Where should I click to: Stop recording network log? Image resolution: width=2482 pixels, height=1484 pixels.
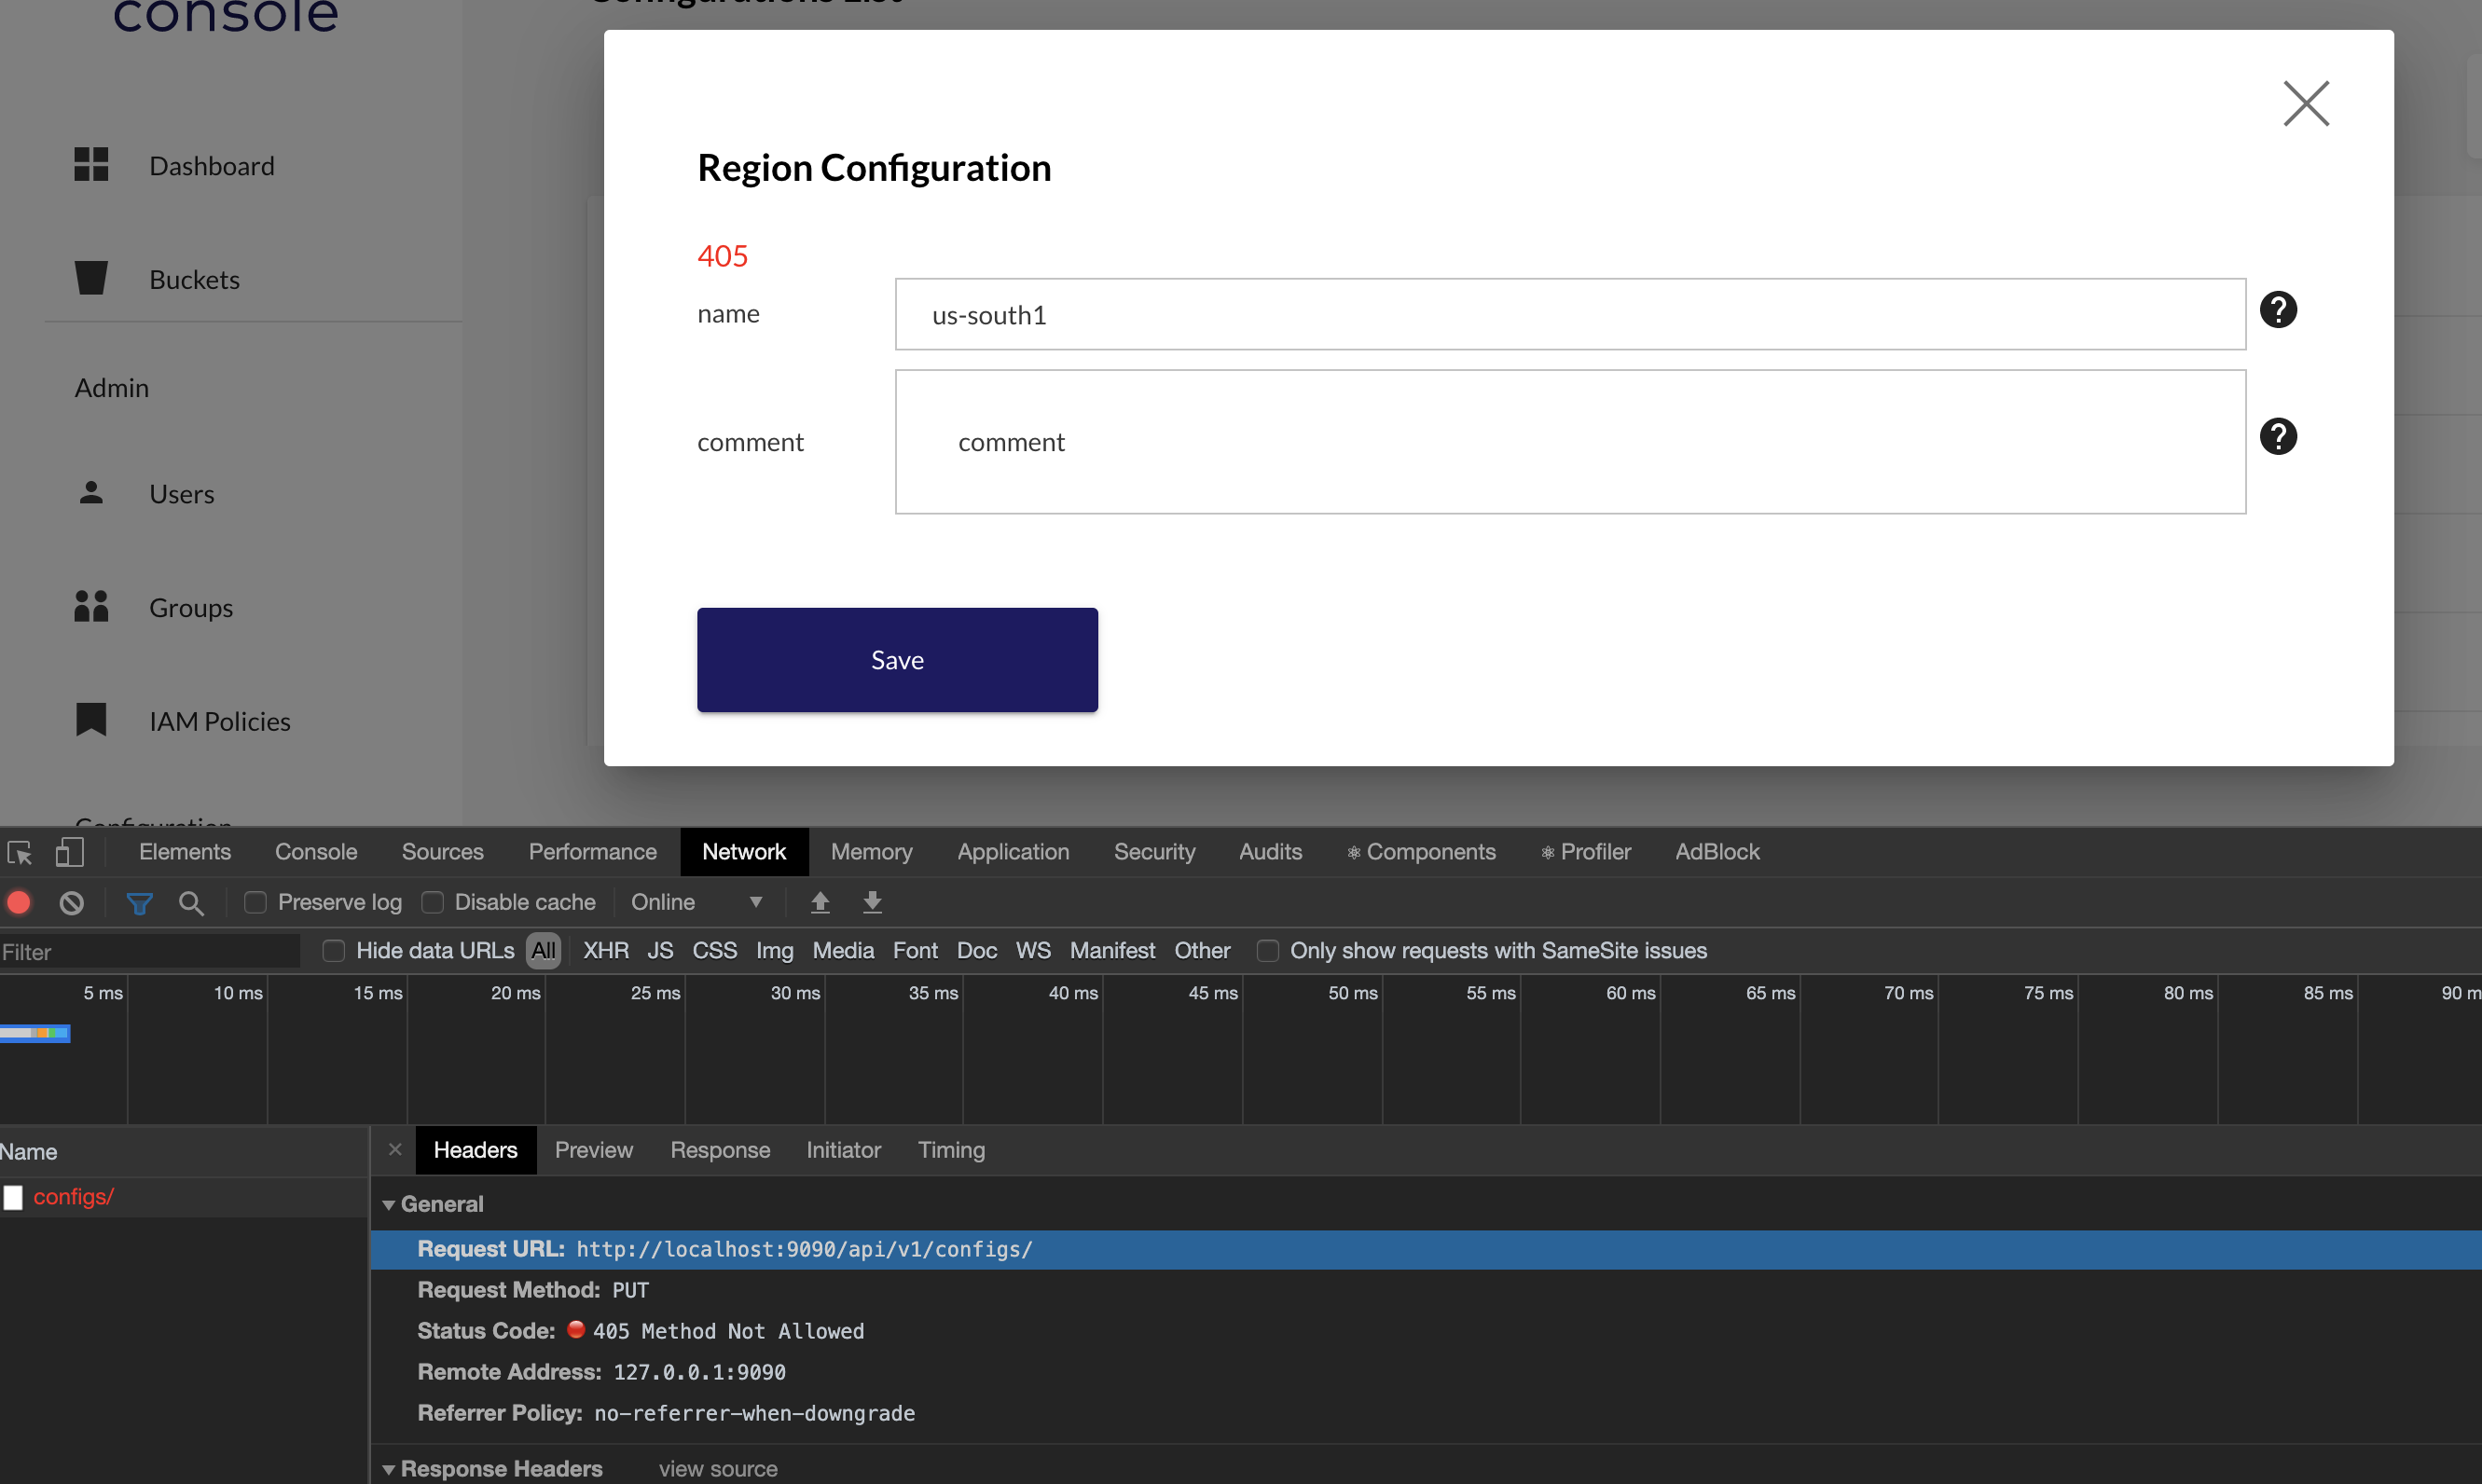coord(19,903)
